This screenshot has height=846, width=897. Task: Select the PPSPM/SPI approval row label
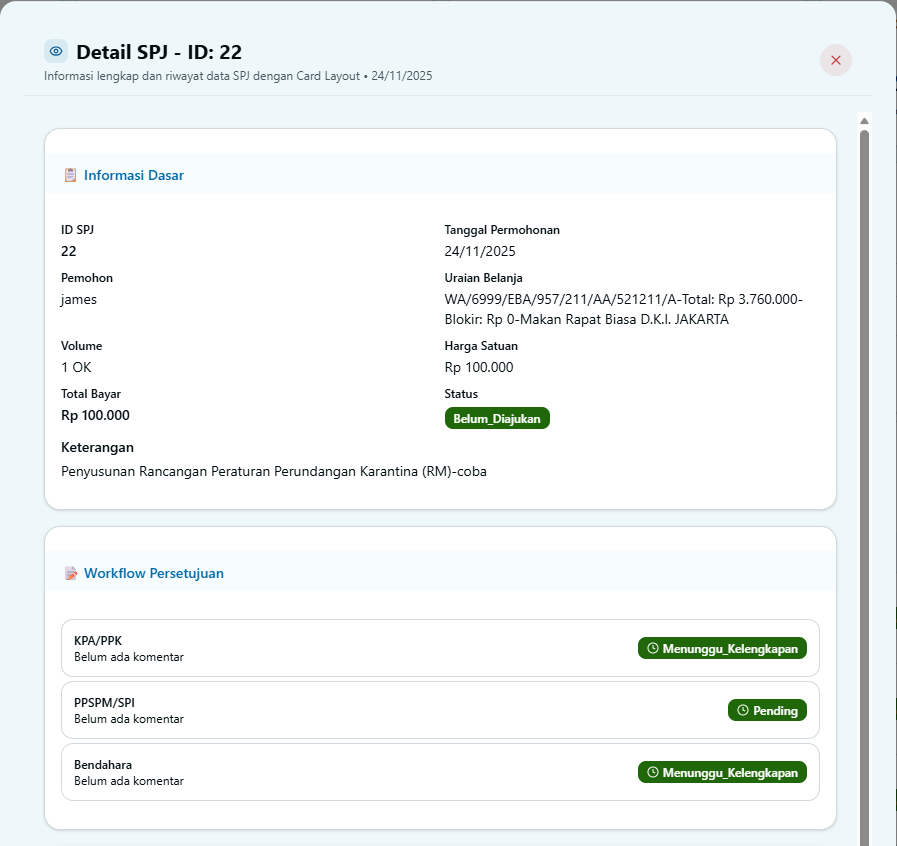pos(104,702)
